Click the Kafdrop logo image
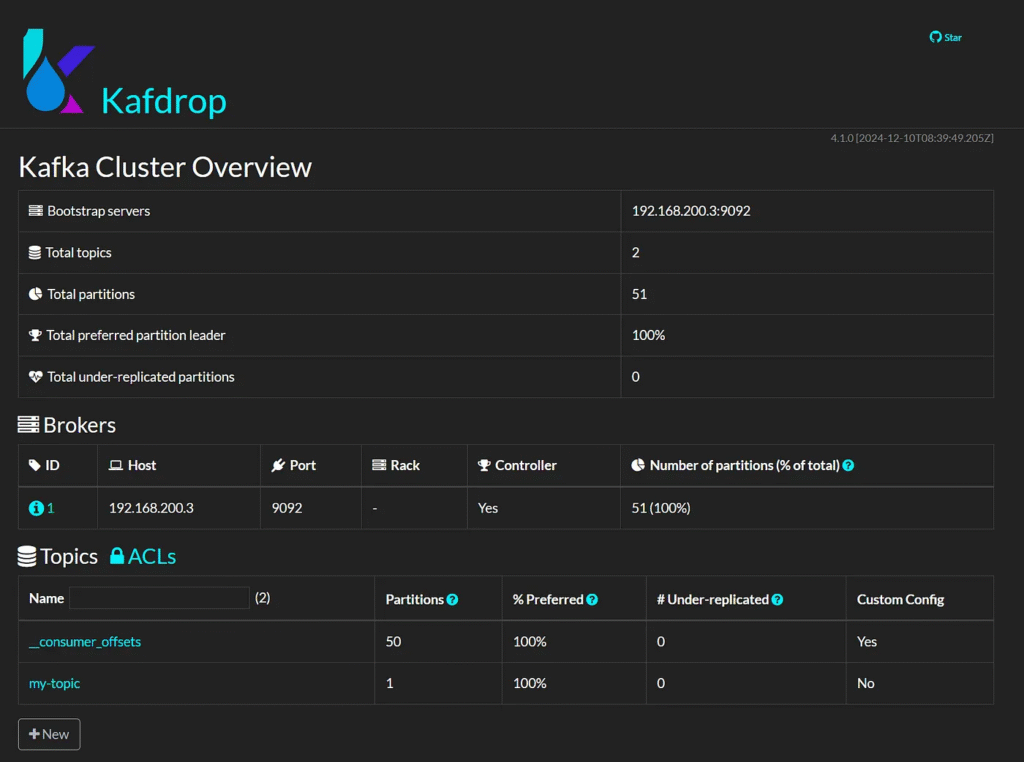 (x=58, y=71)
